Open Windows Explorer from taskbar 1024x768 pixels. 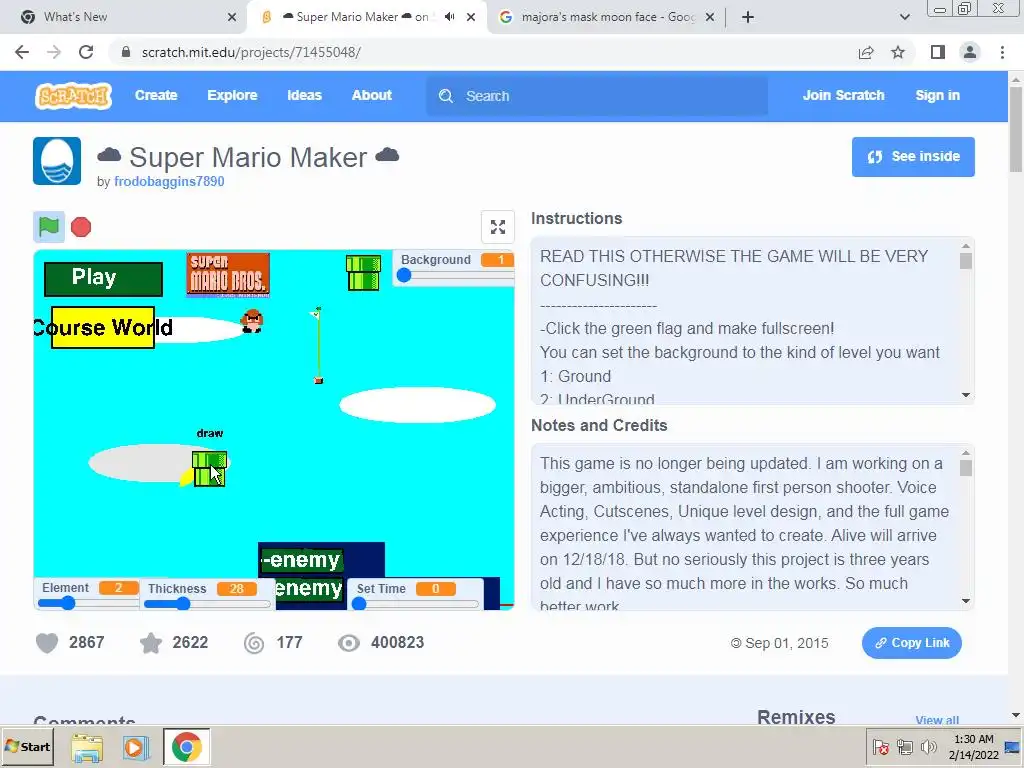click(87, 747)
